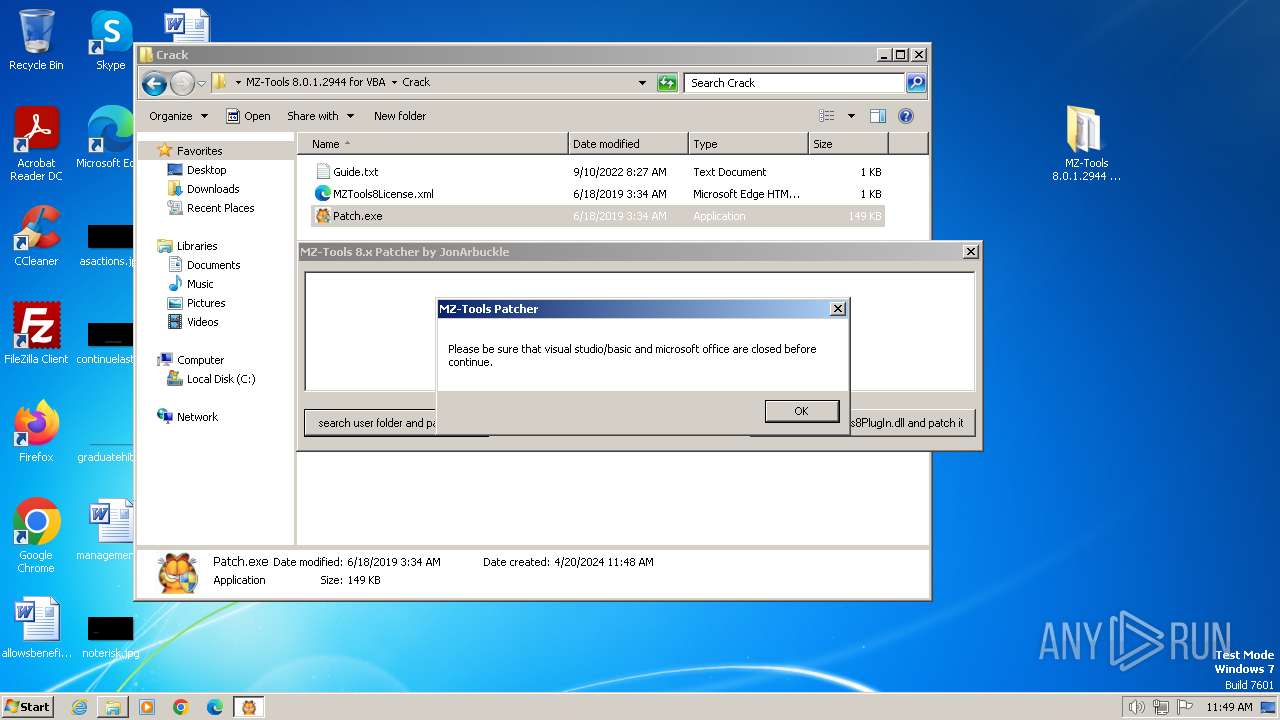Click the search magnifier icon
The width and height of the screenshot is (1280, 720).
pyautogui.click(x=916, y=83)
